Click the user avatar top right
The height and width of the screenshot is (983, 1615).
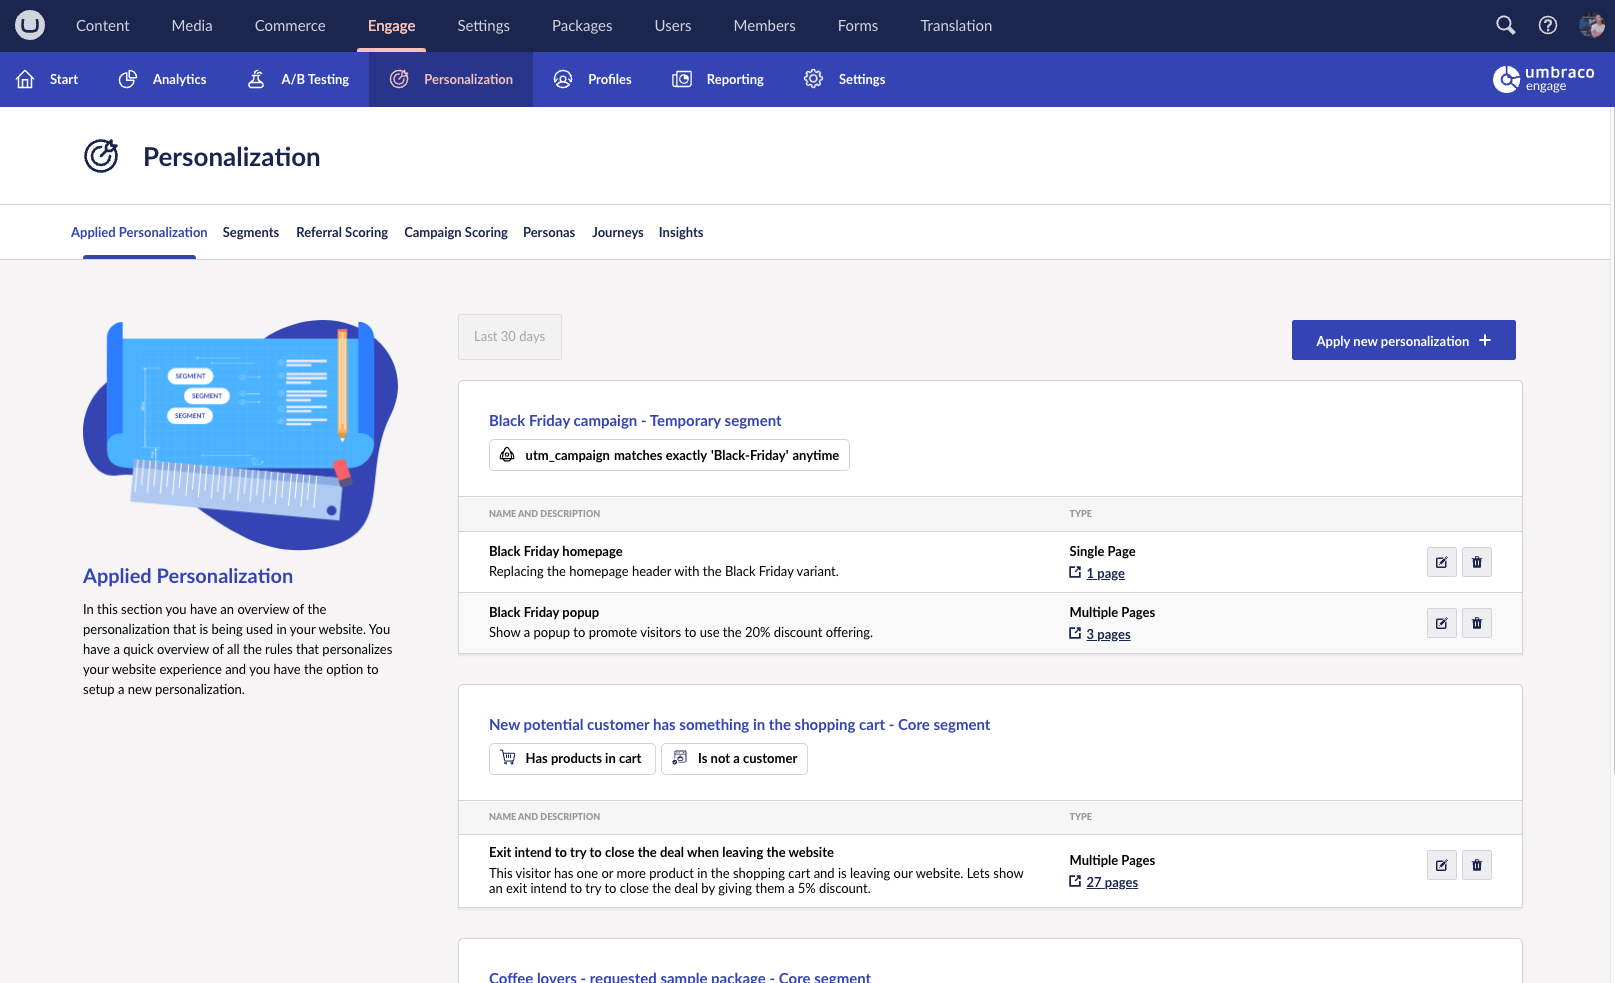click(x=1592, y=25)
